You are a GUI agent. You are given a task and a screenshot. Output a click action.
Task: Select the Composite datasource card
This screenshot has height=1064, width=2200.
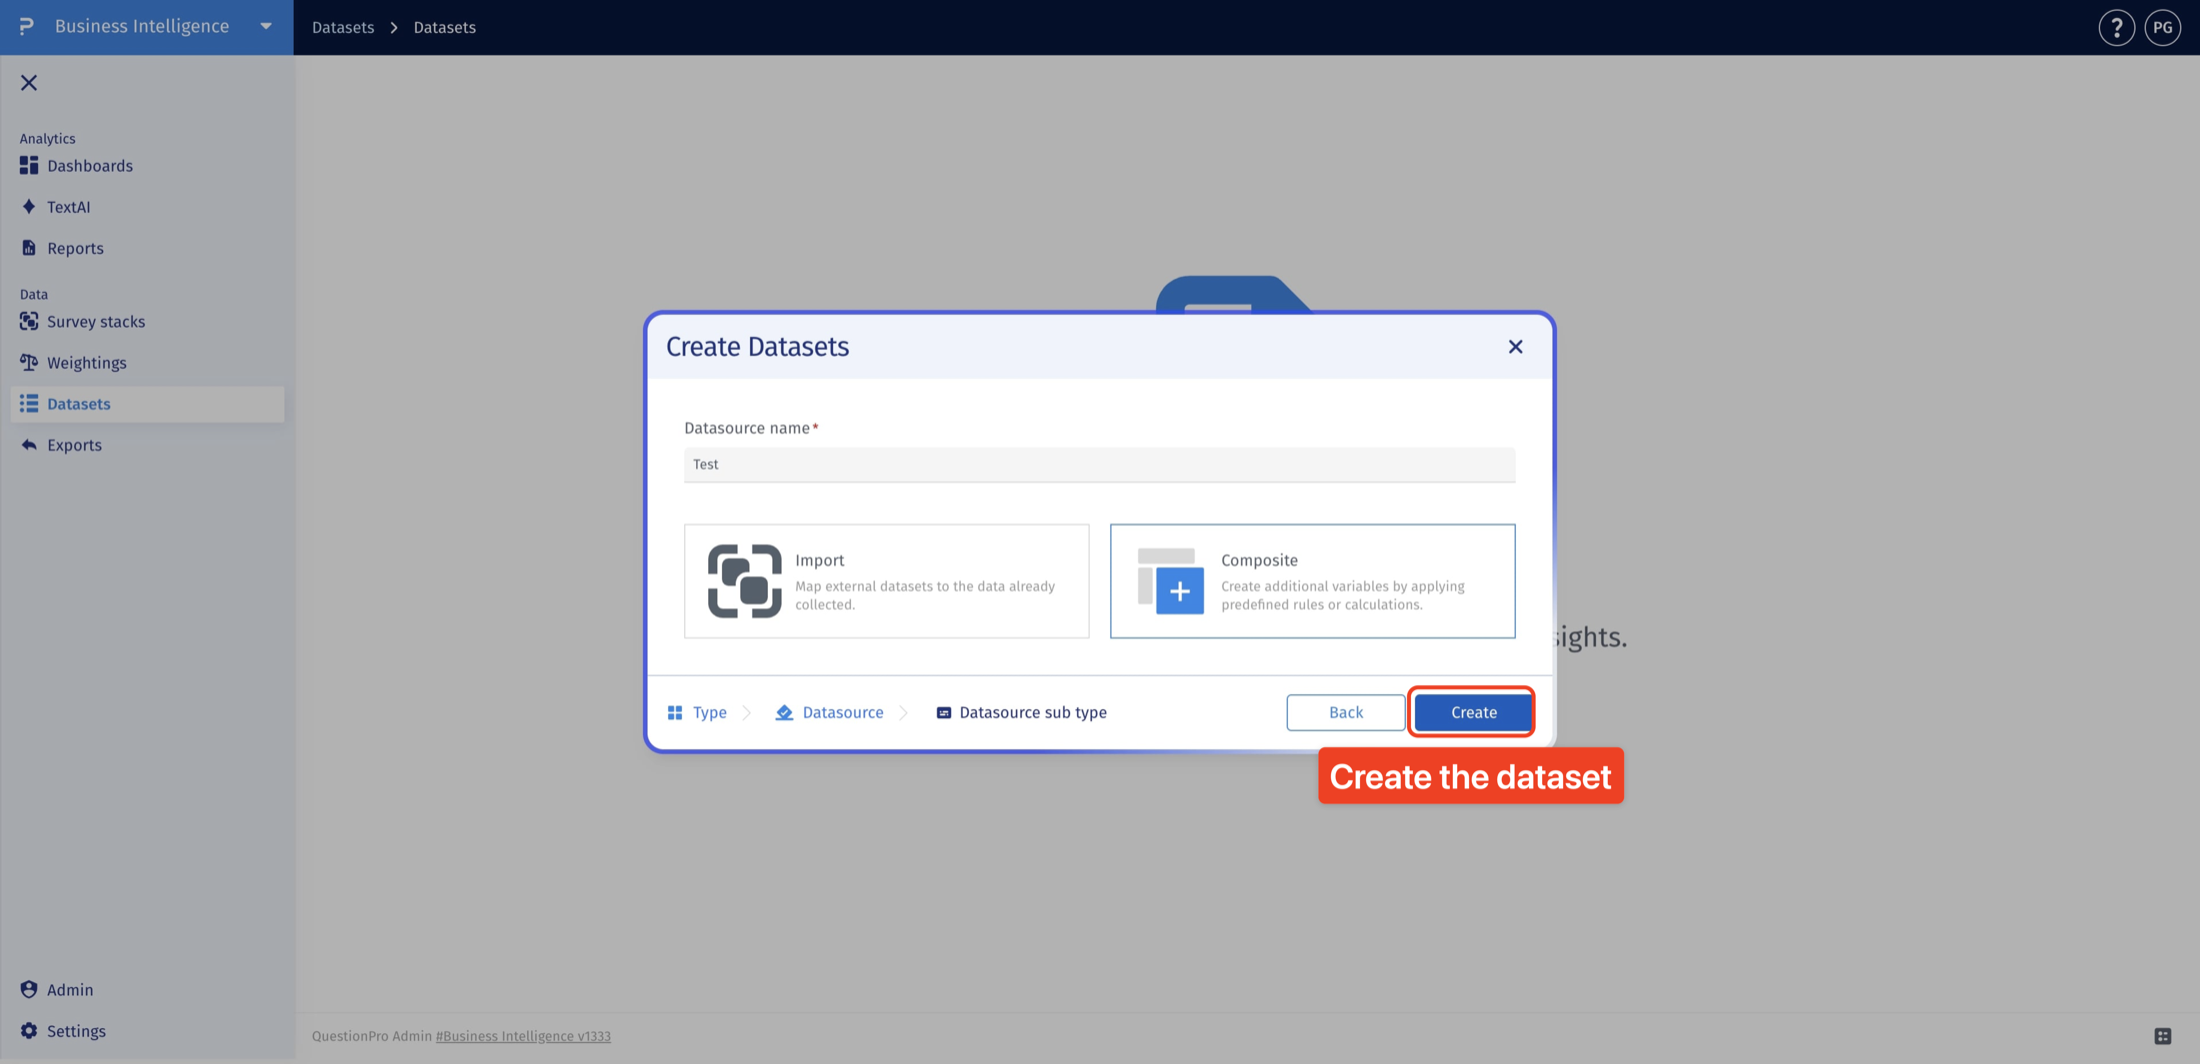tap(1312, 581)
